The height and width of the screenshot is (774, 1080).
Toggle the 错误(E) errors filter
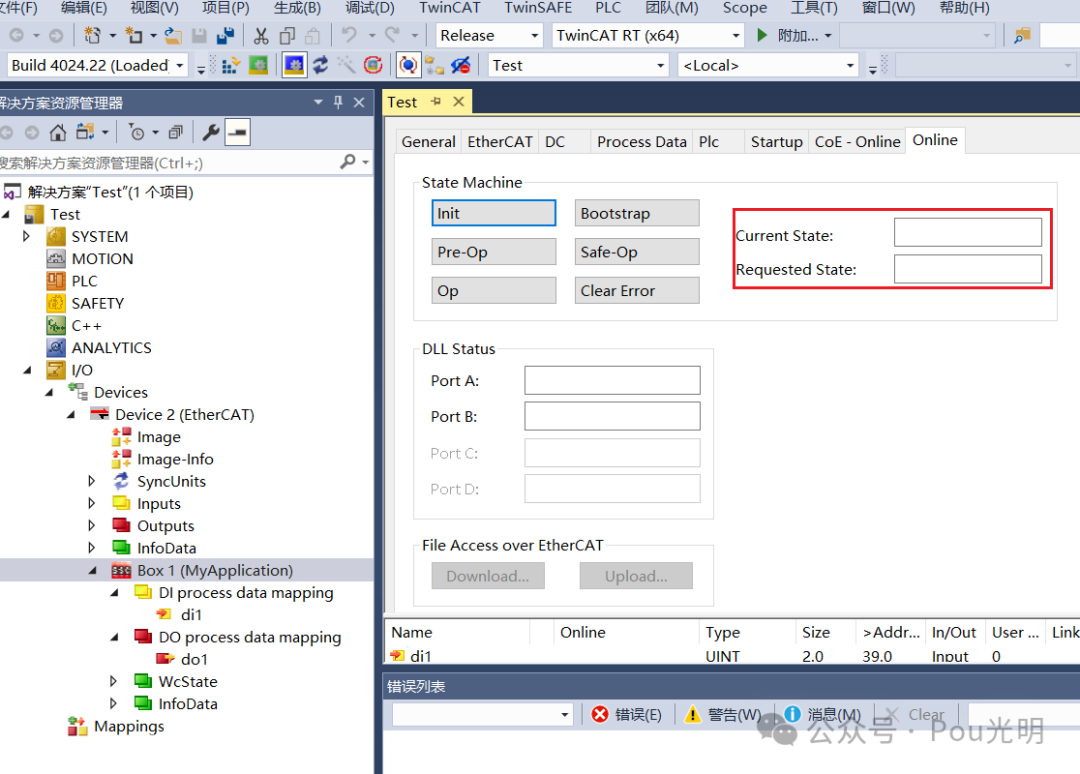[627, 715]
